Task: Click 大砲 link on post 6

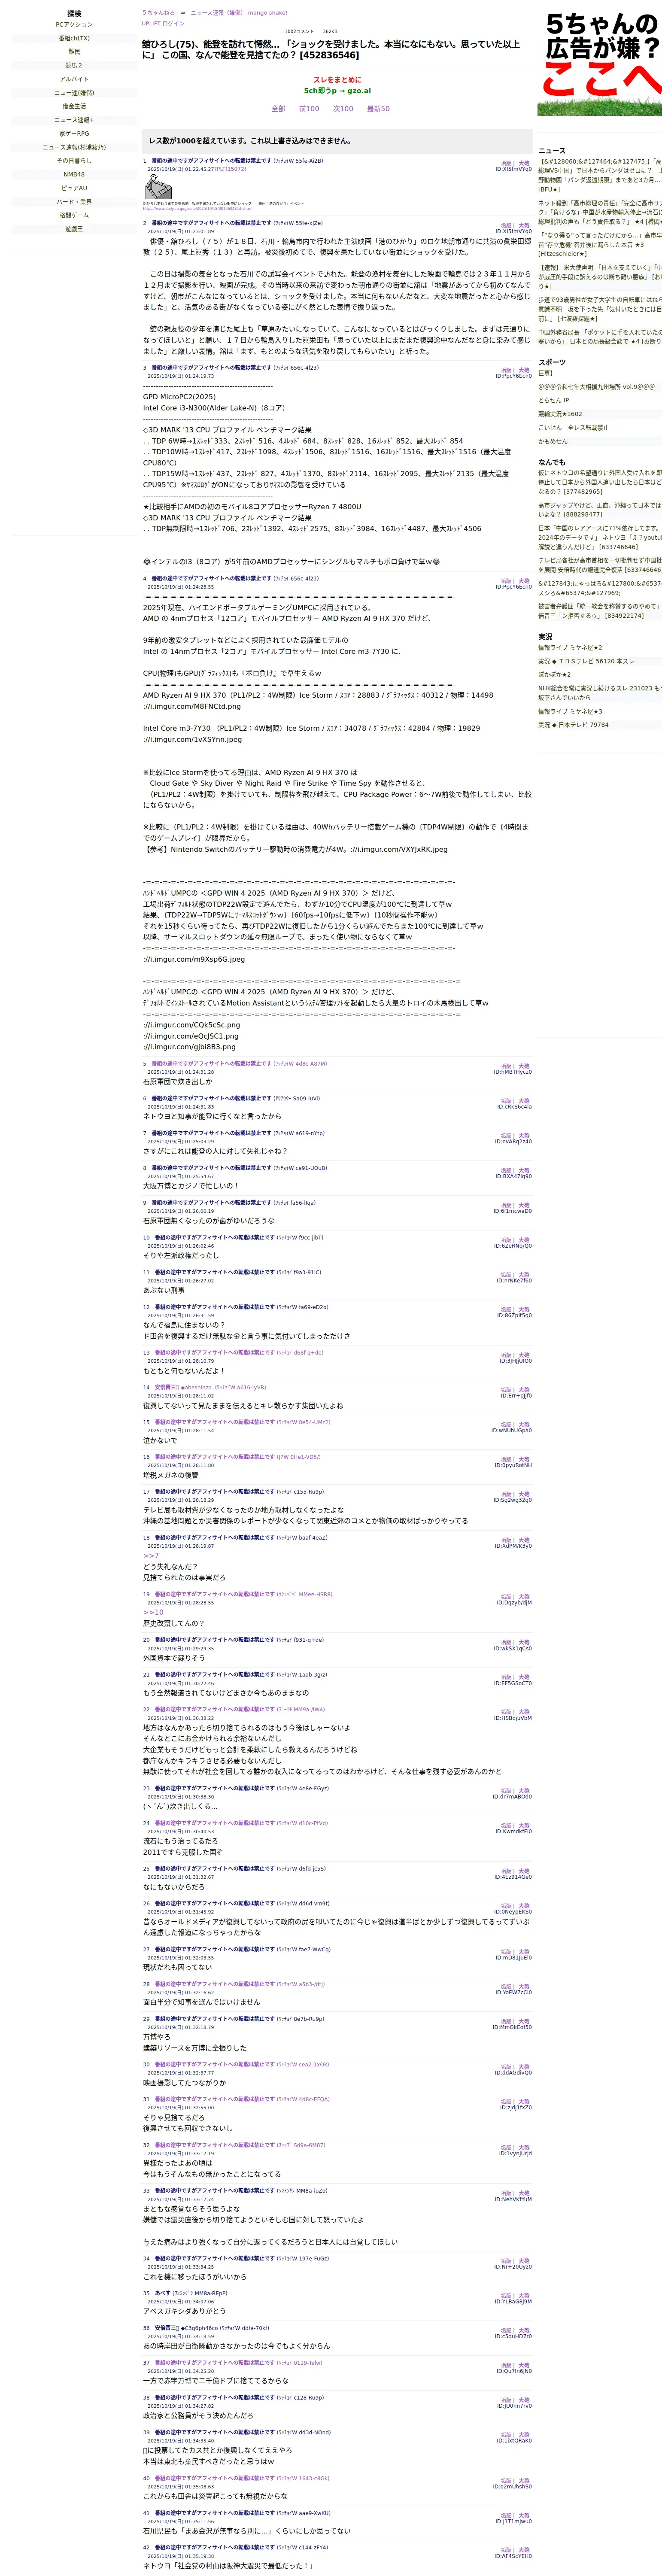Action: pos(524,1101)
